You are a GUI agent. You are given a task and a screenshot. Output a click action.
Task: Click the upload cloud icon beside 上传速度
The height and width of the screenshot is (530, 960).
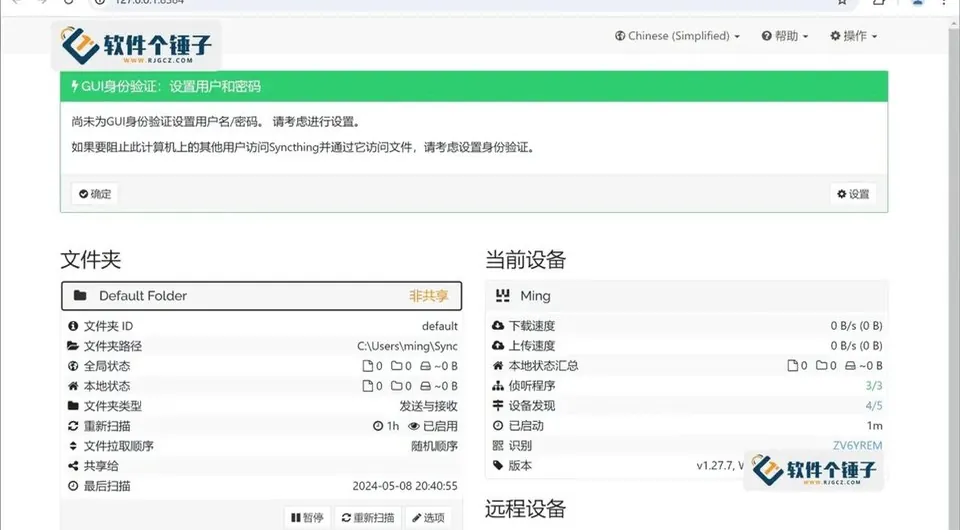[x=498, y=346]
